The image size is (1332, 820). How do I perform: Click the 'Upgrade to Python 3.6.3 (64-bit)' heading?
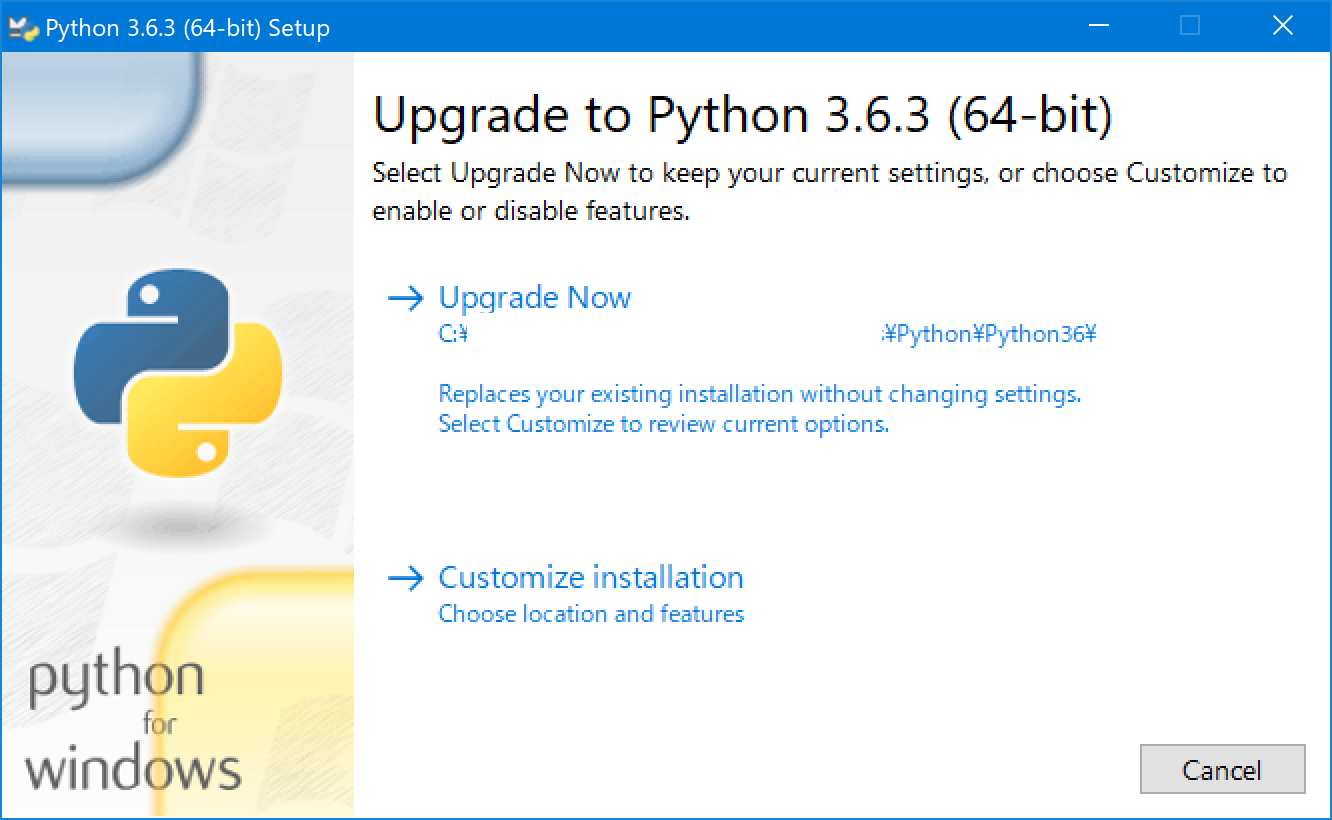pos(745,114)
